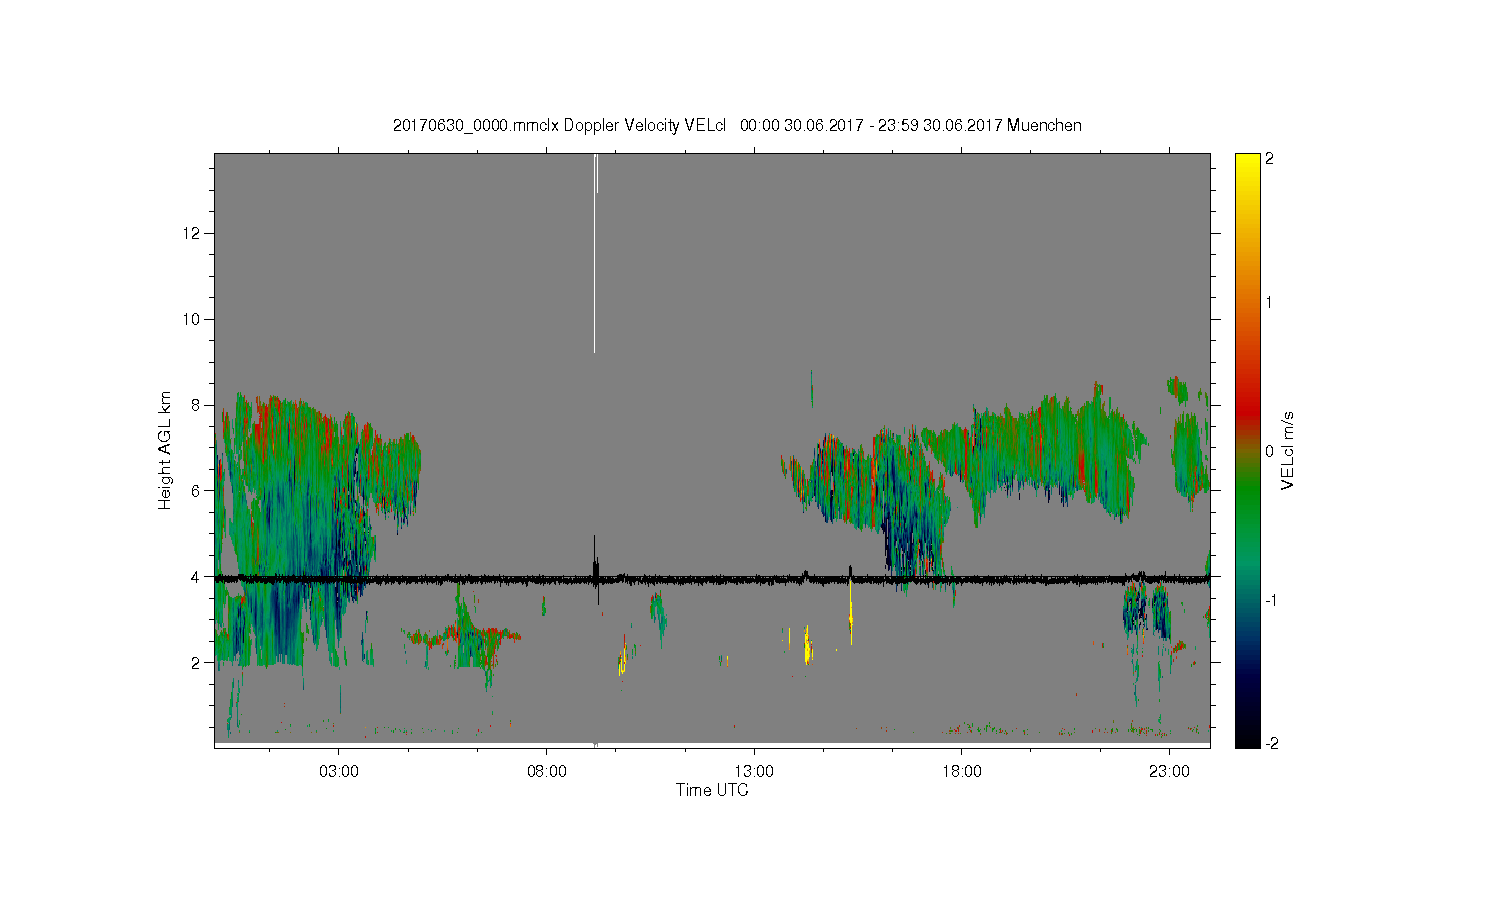
Task: Click the white vertical streak near 09:00
Action: 594,253
